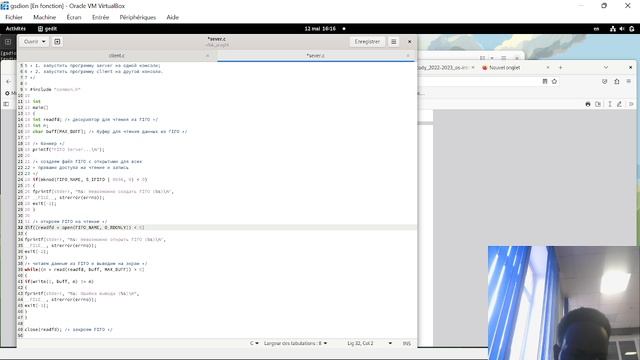The height and width of the screenshot is (360, 640).
Task: Open the browser extensions icon
Action: [617, 81]
